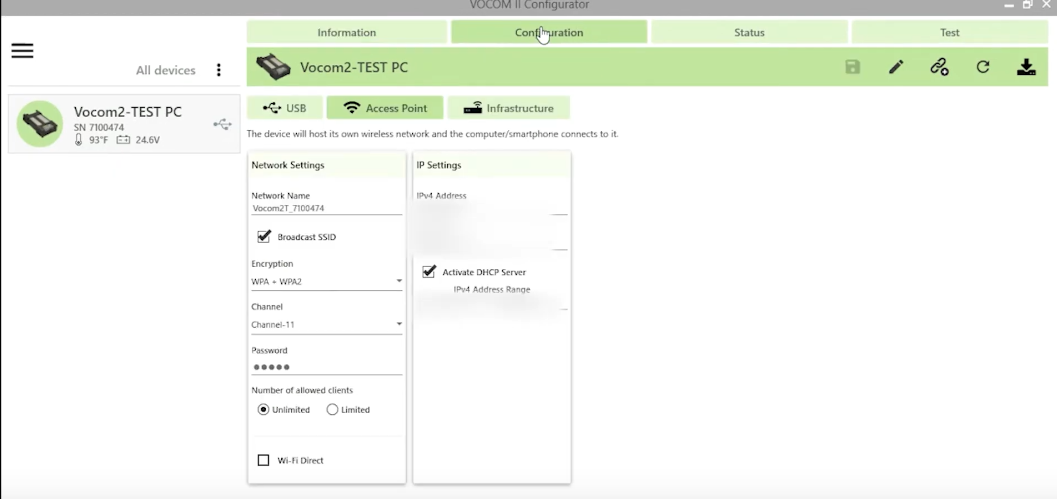Open the Test tab
Image resolution: width=1057 pixels, height=499 pixels.
coord(950,32)
